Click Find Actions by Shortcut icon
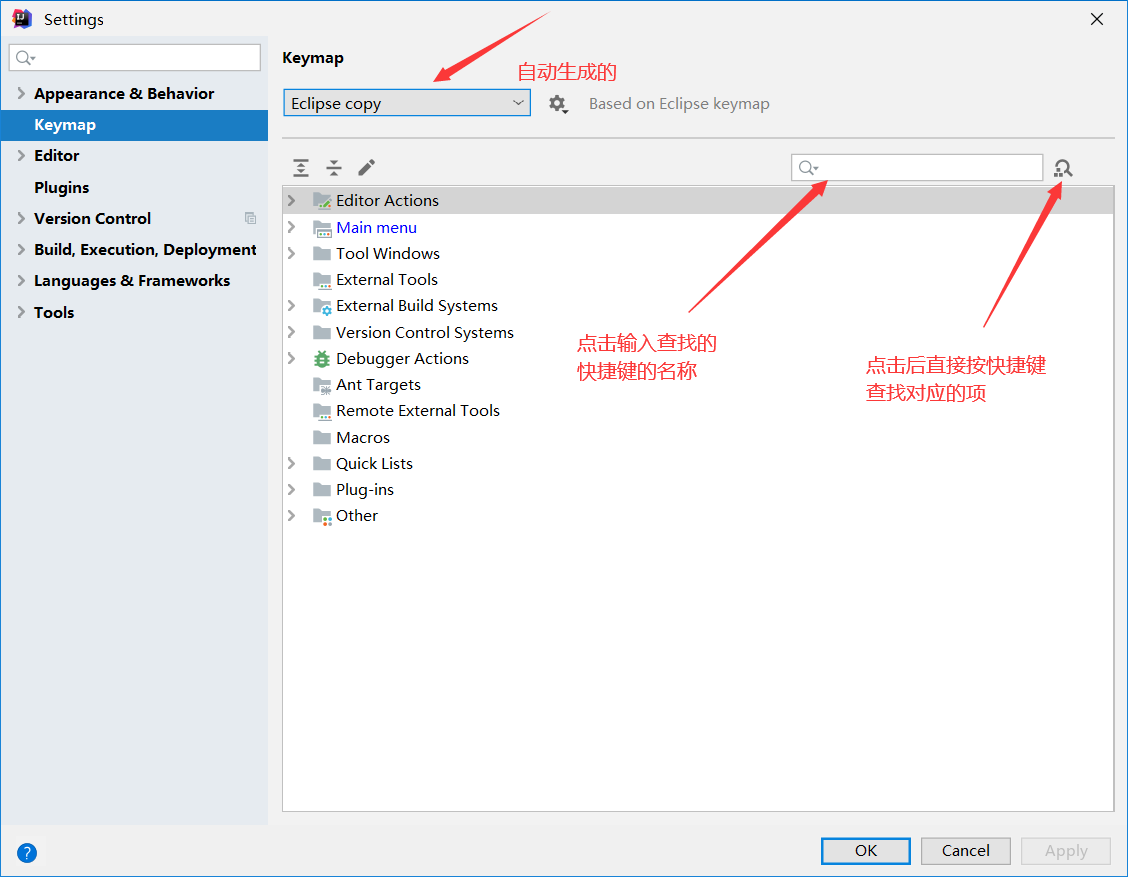The width and height of the screenshot is (1128, 877). (x=1063, y=168)
